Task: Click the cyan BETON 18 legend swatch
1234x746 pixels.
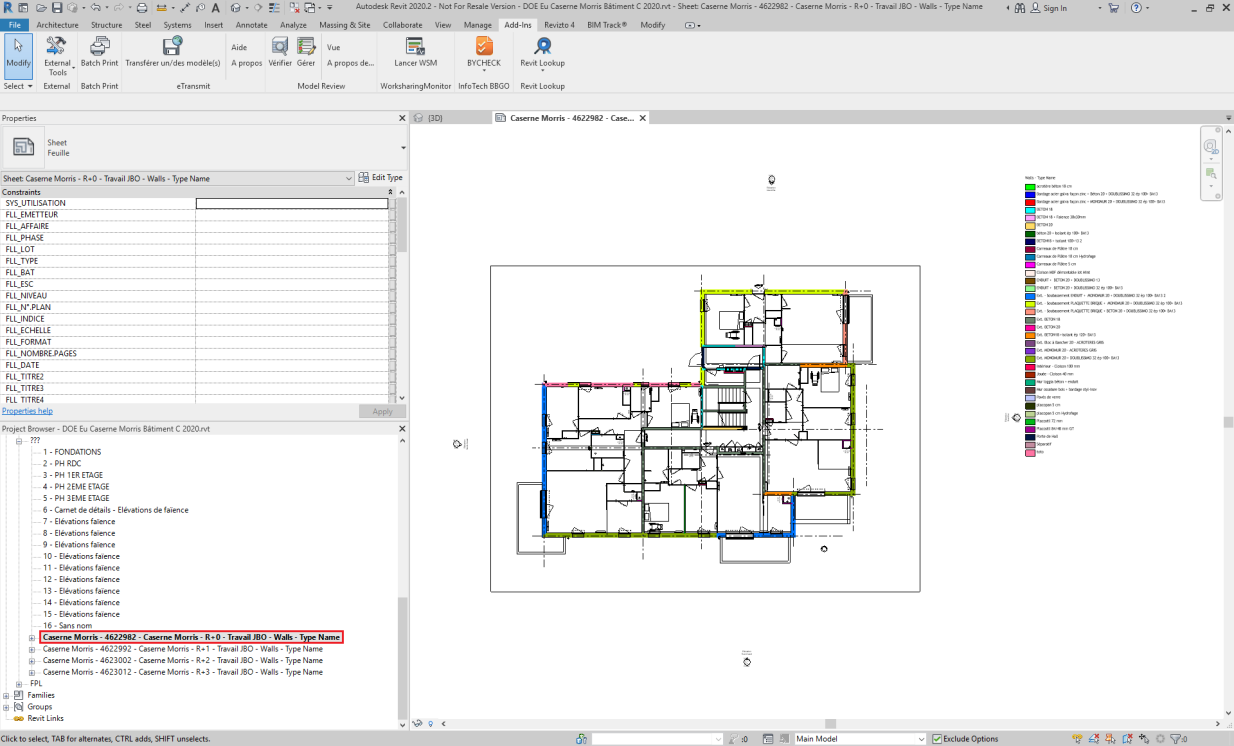Action: (x=1029, y=210)
